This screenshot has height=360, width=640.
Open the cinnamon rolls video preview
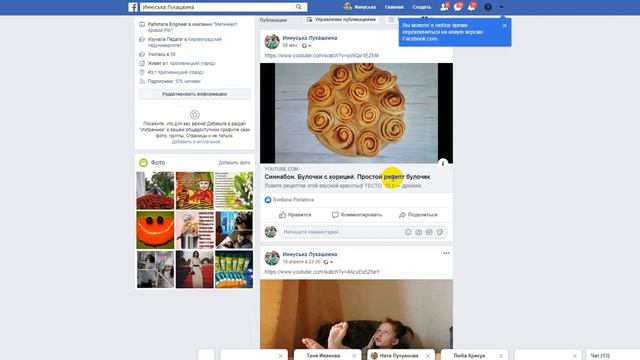pyautogui.click(x=356, y=113)
